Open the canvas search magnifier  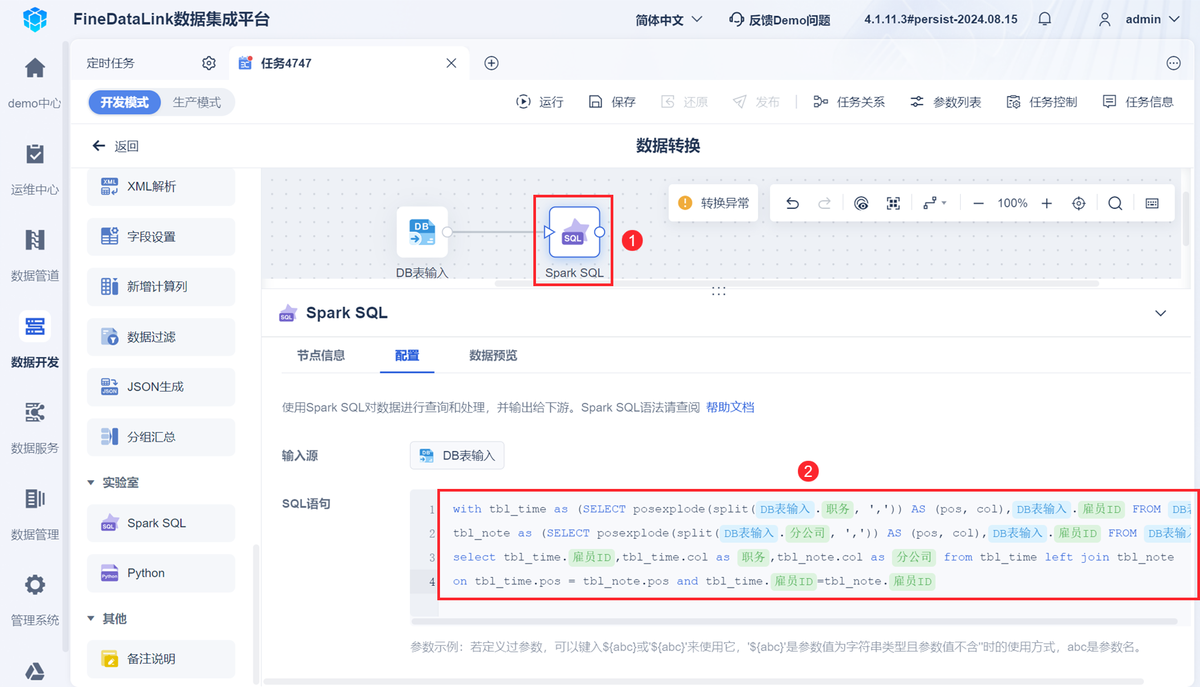(x=1115, y=203)
